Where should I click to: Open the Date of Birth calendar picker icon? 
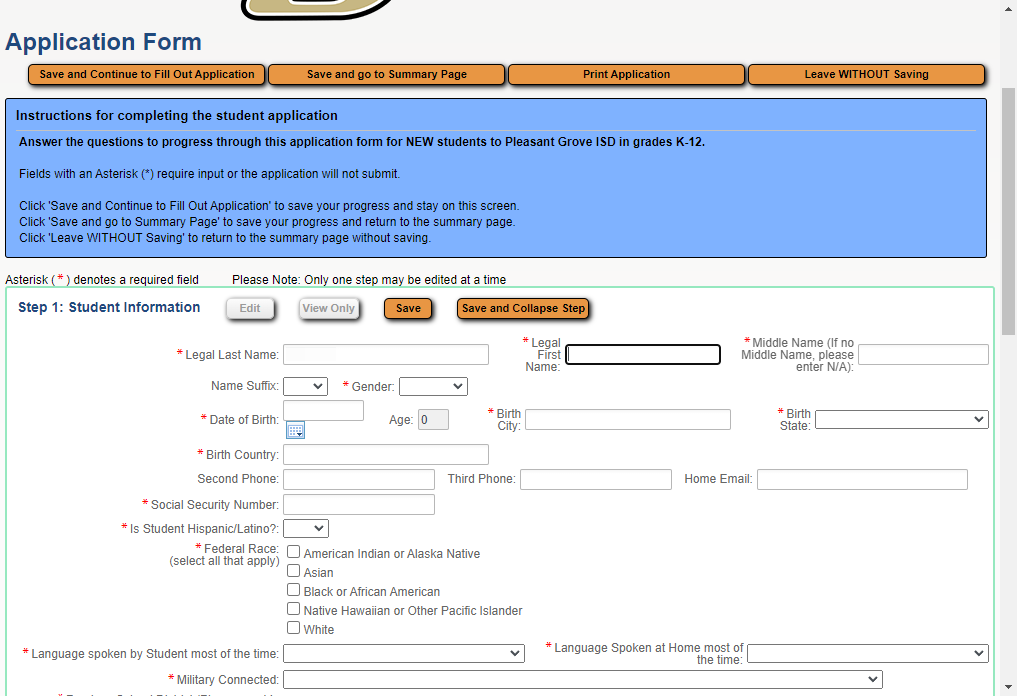[295, 430]
